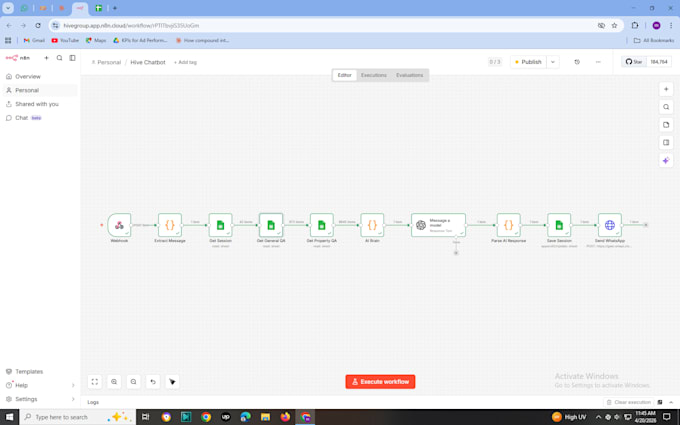Open the YouTube bookmark
This screenshot has height=425, width=680.
(65, 40)
